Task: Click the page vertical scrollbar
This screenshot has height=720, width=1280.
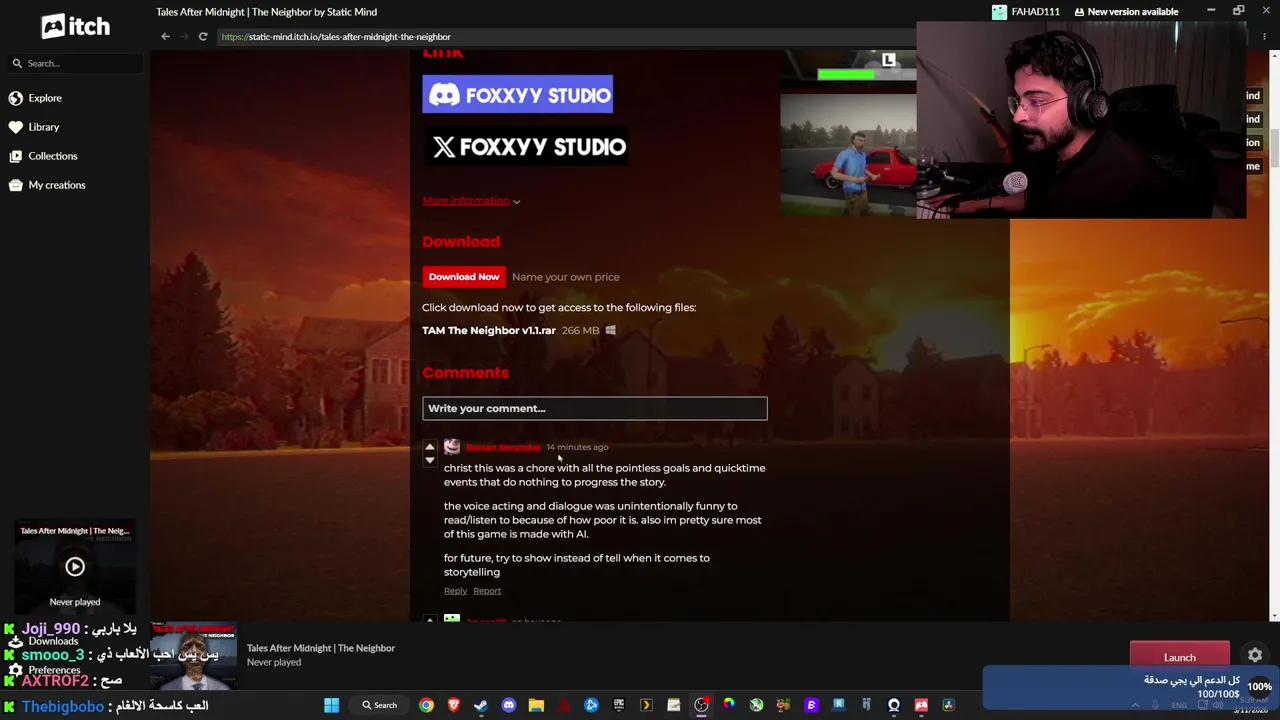Action: (1274, 150)
